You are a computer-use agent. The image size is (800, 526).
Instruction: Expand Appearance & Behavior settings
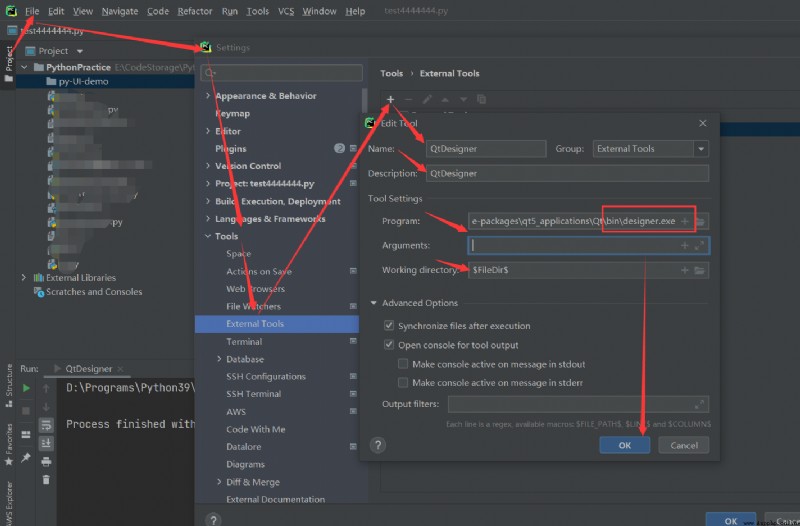pyautogui.click(x=208, y=95)
